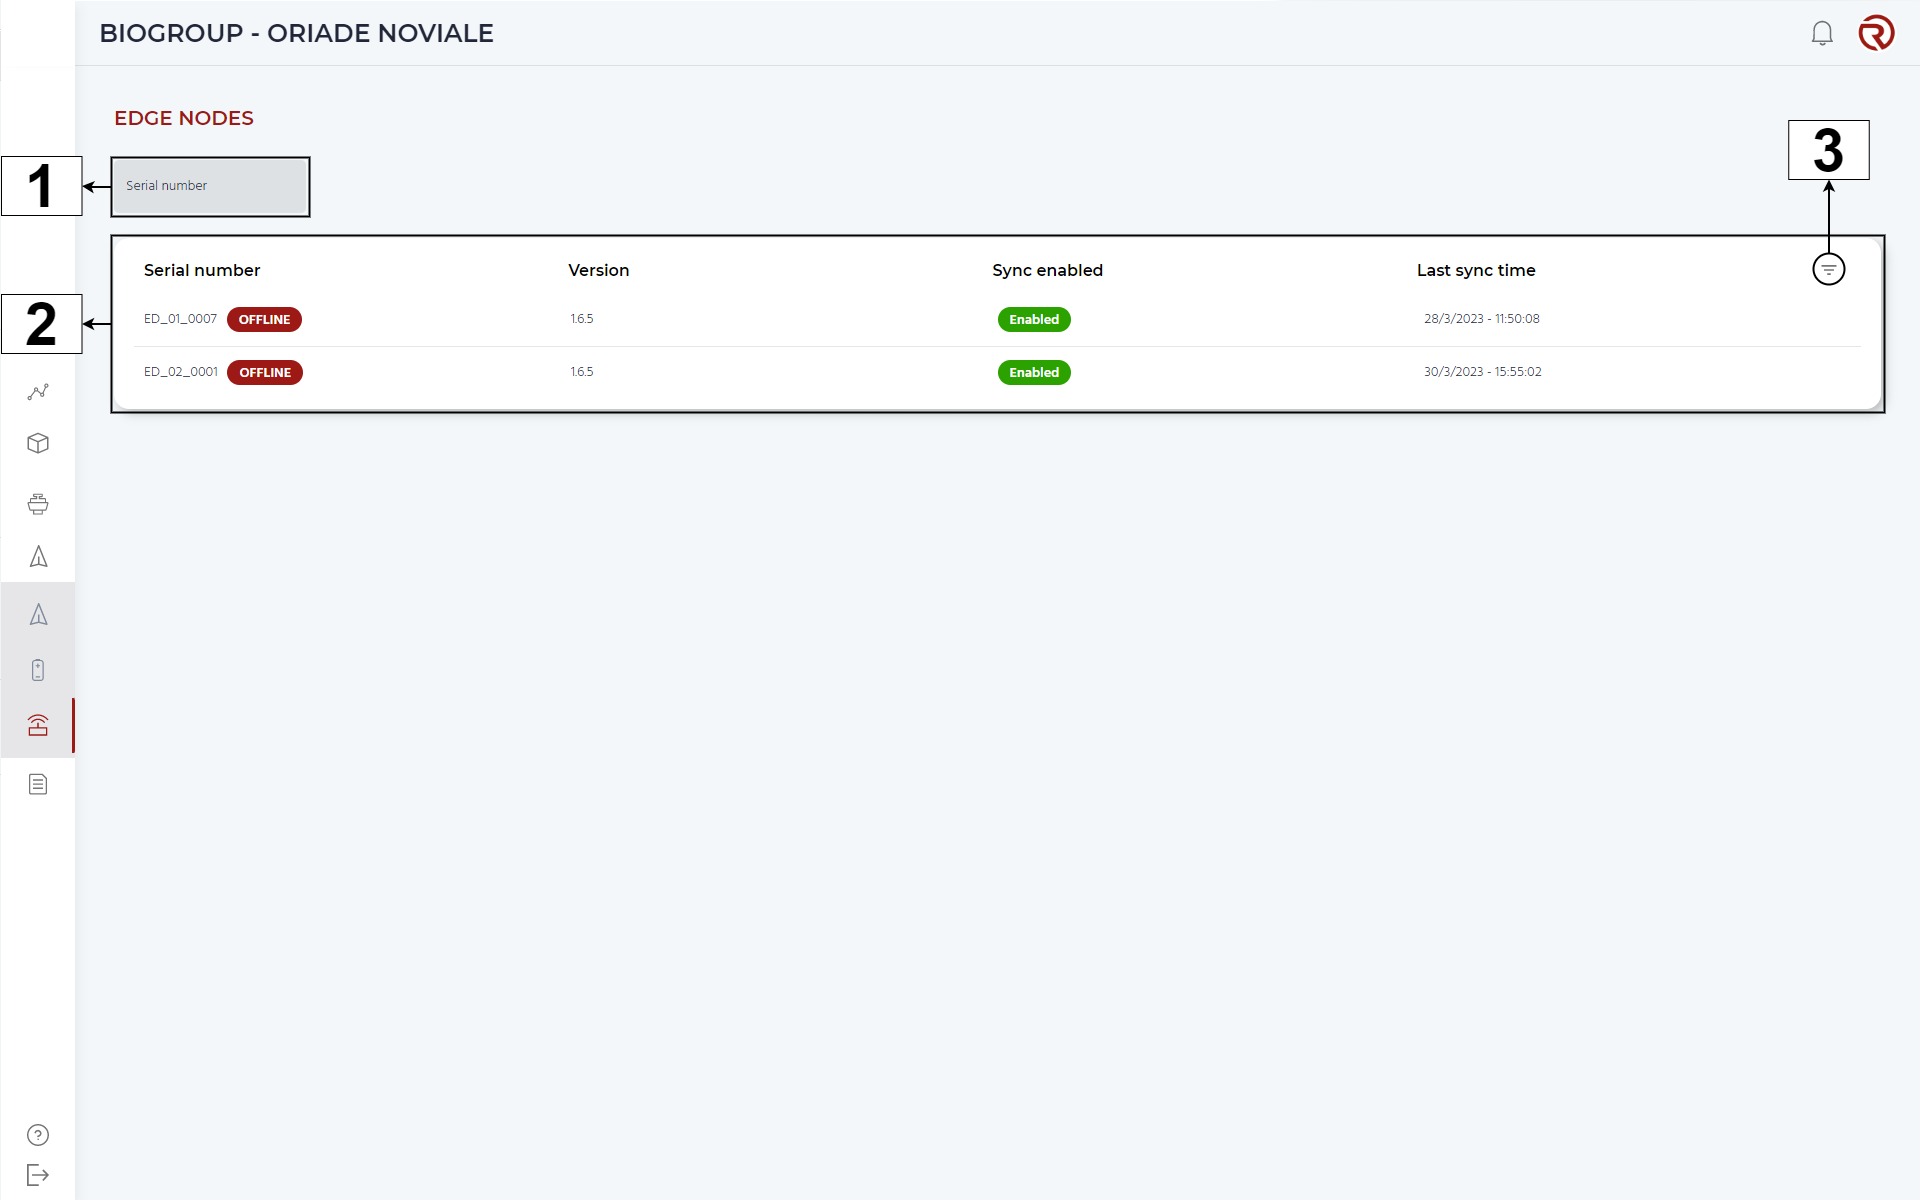Select the ED_02_0001 serial number

181,372
